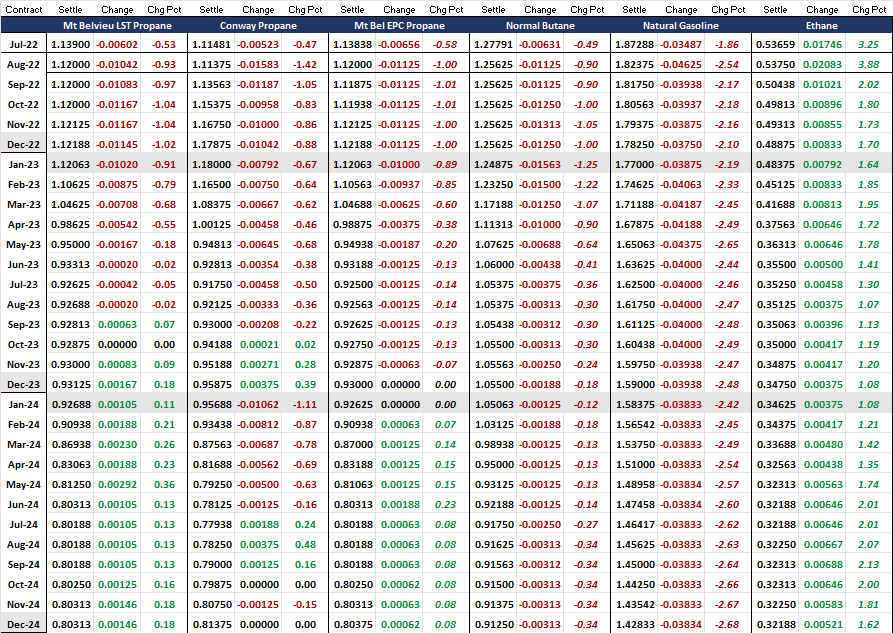Viewport: 893px width, 633px height.
Task: Select Normal Butane change -0.01563
Action: point(539,165)
